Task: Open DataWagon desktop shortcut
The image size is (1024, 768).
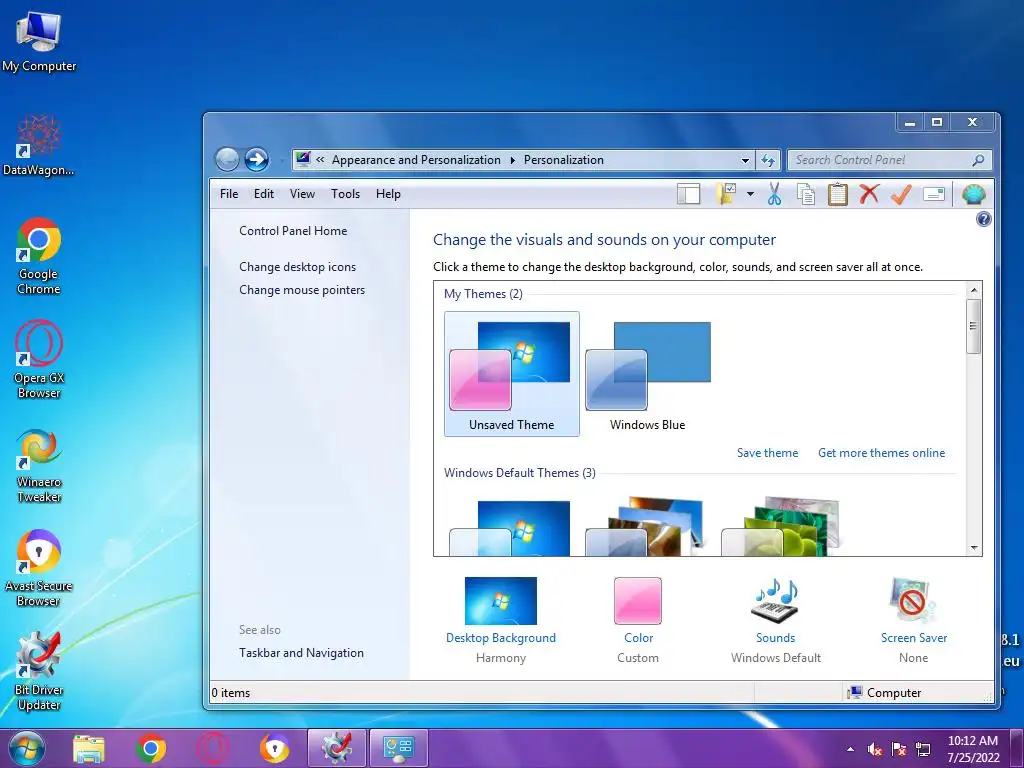Action: (39, 145)
